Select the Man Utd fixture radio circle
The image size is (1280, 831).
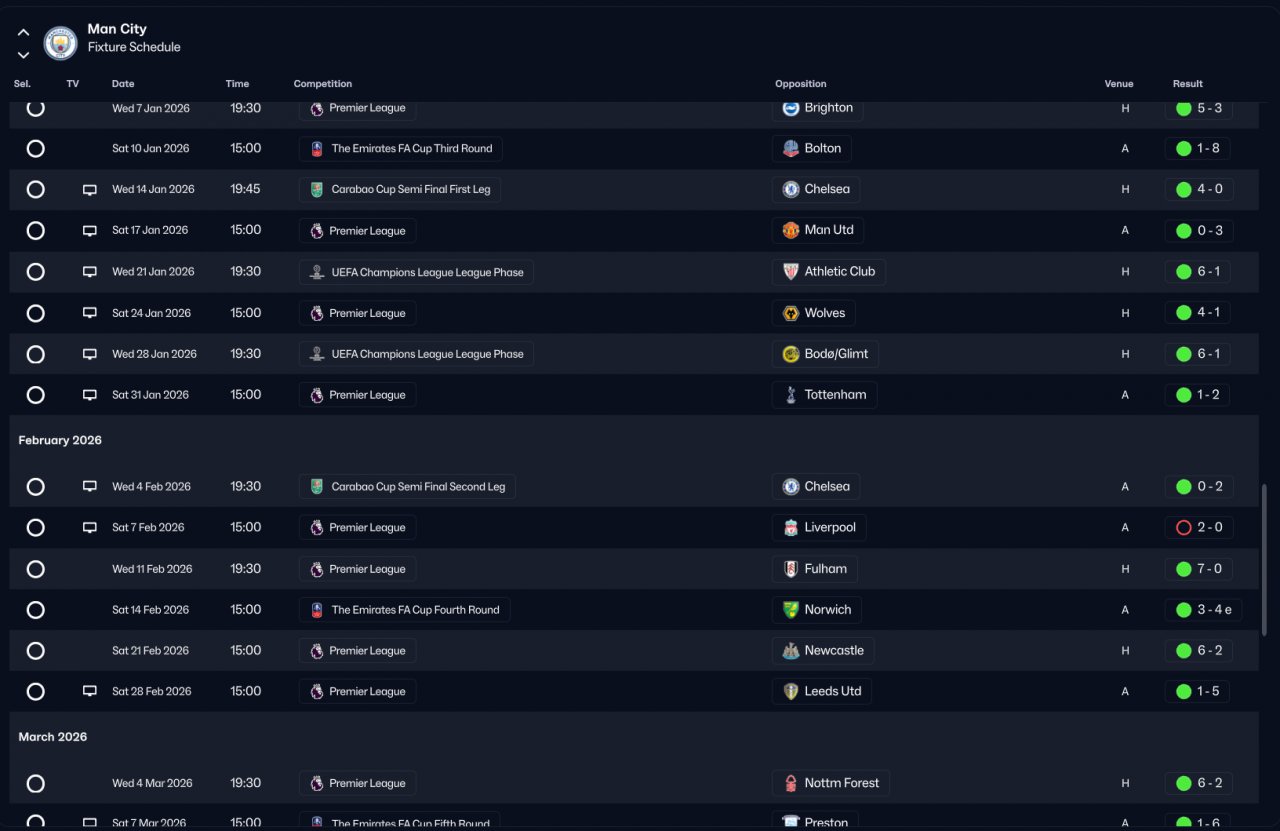pyautogui.click(x=36, y=231)
